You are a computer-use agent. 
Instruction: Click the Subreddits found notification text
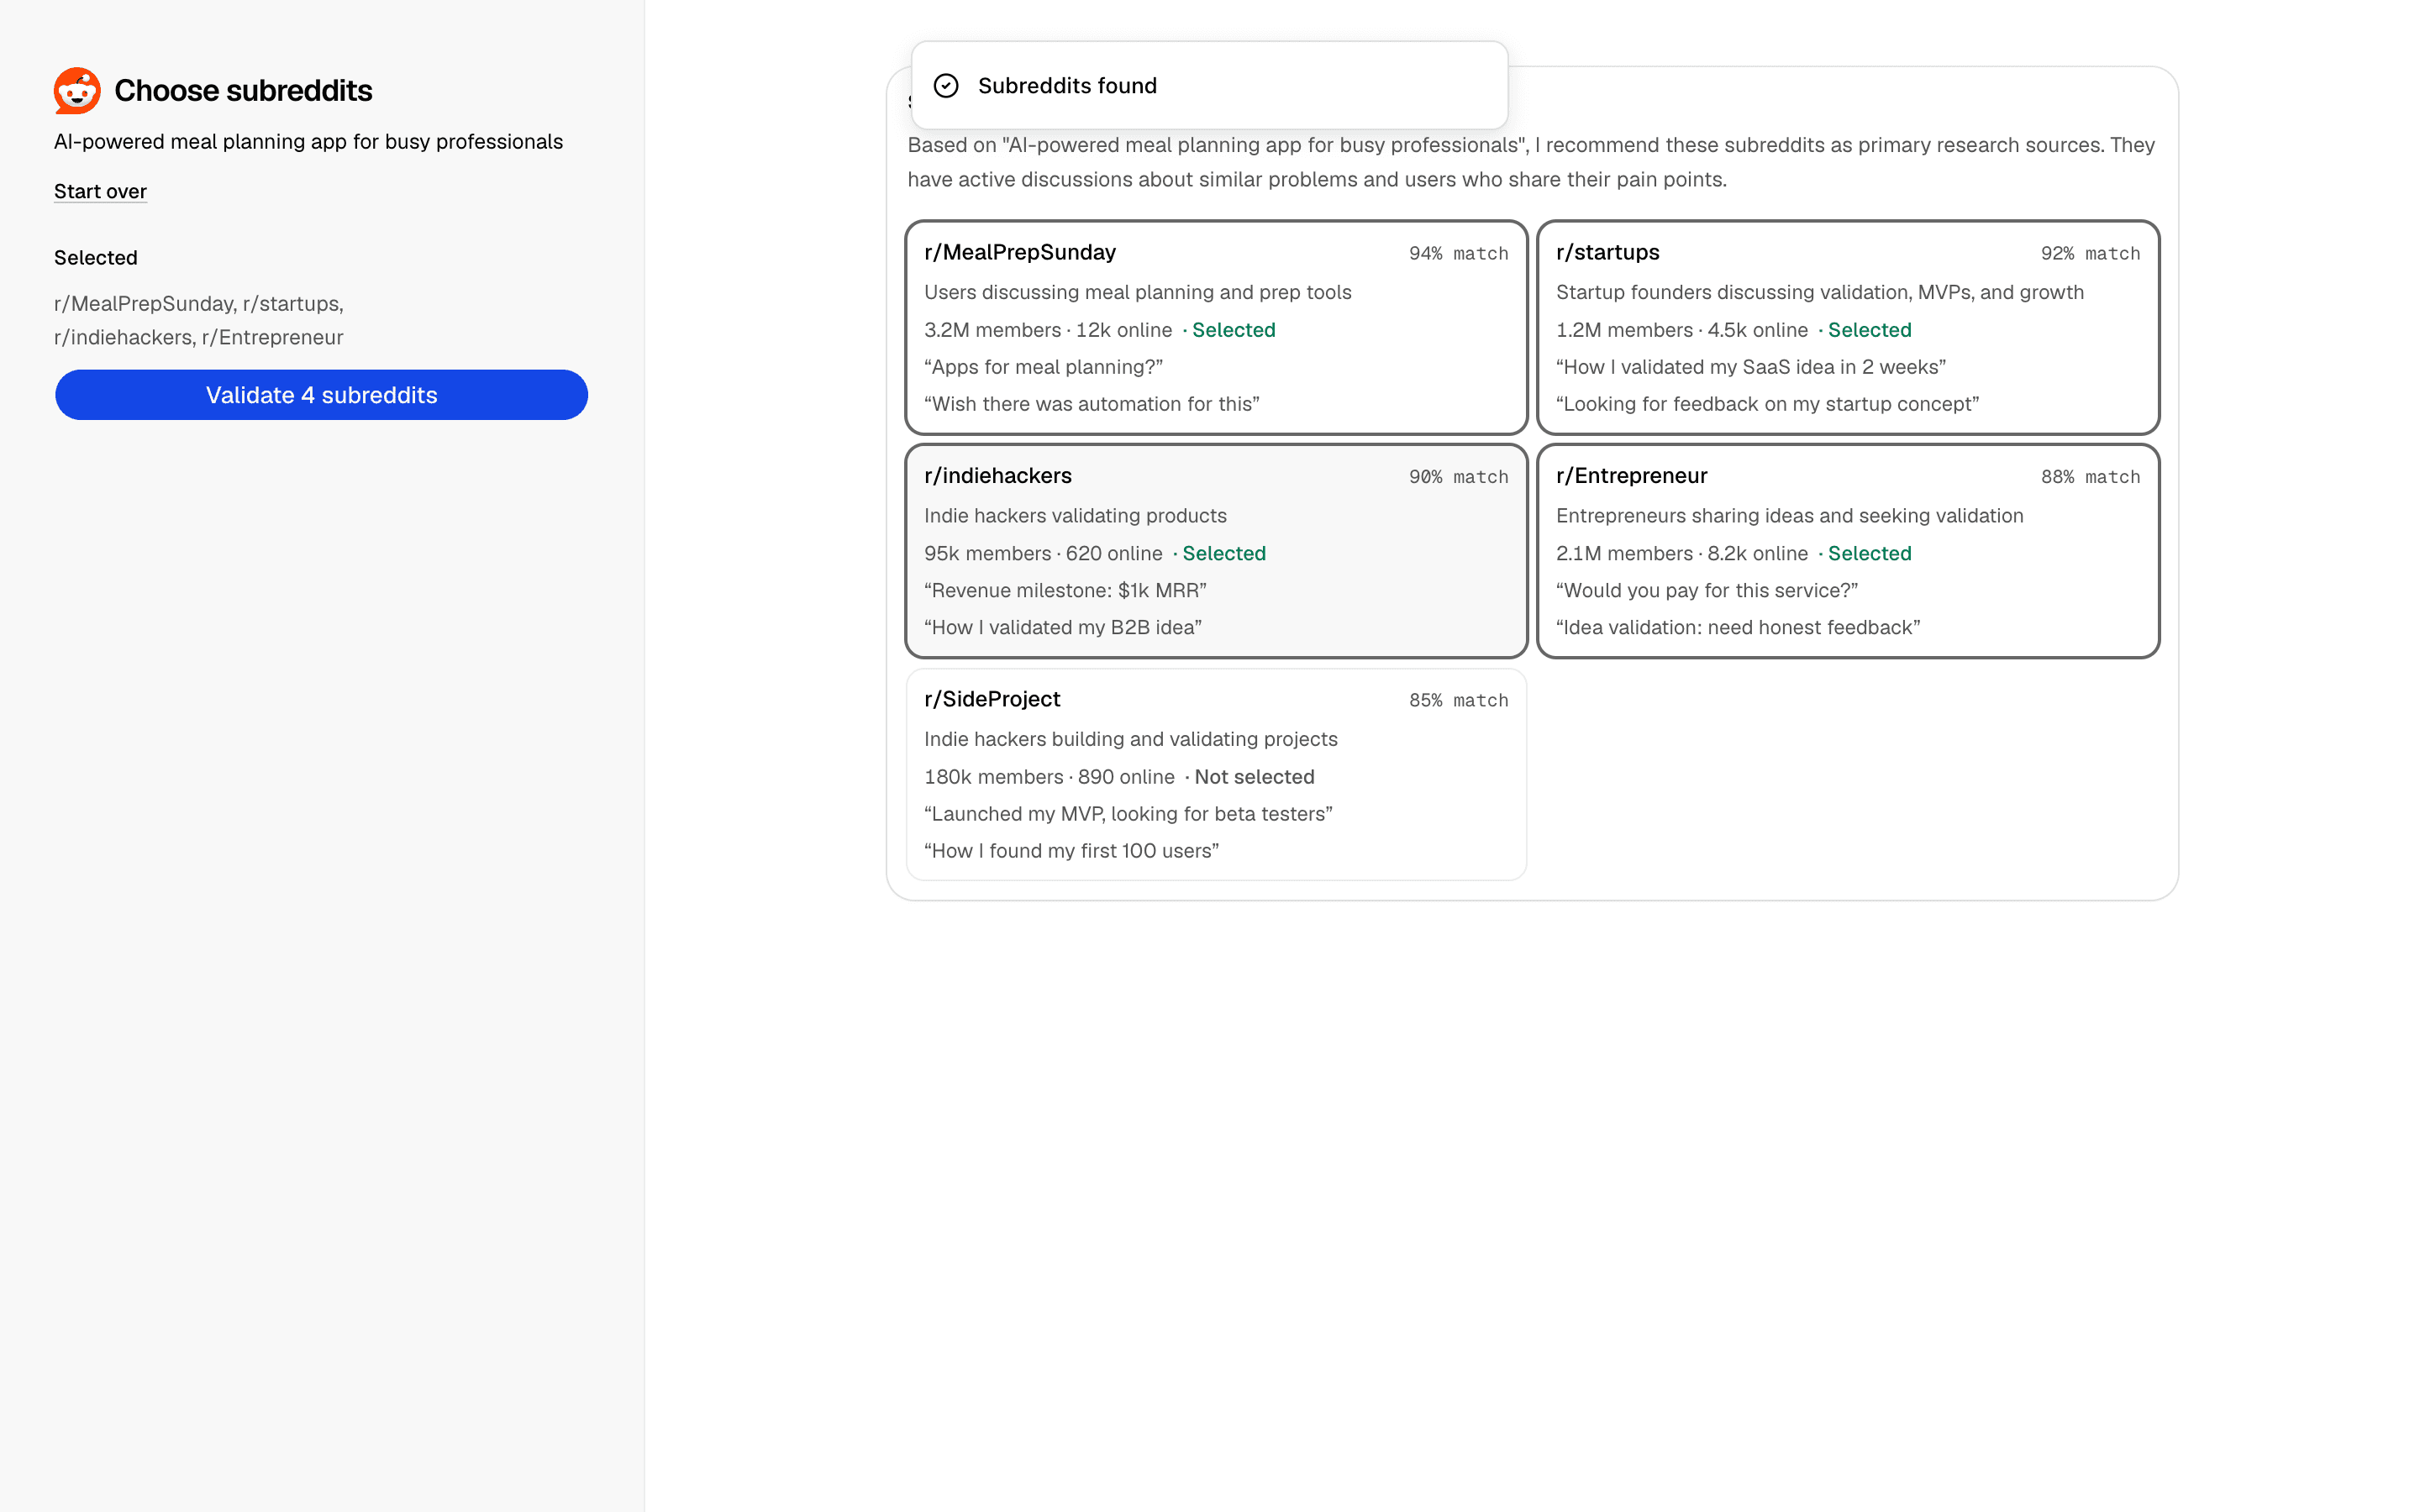click(x=1067, y=86)
